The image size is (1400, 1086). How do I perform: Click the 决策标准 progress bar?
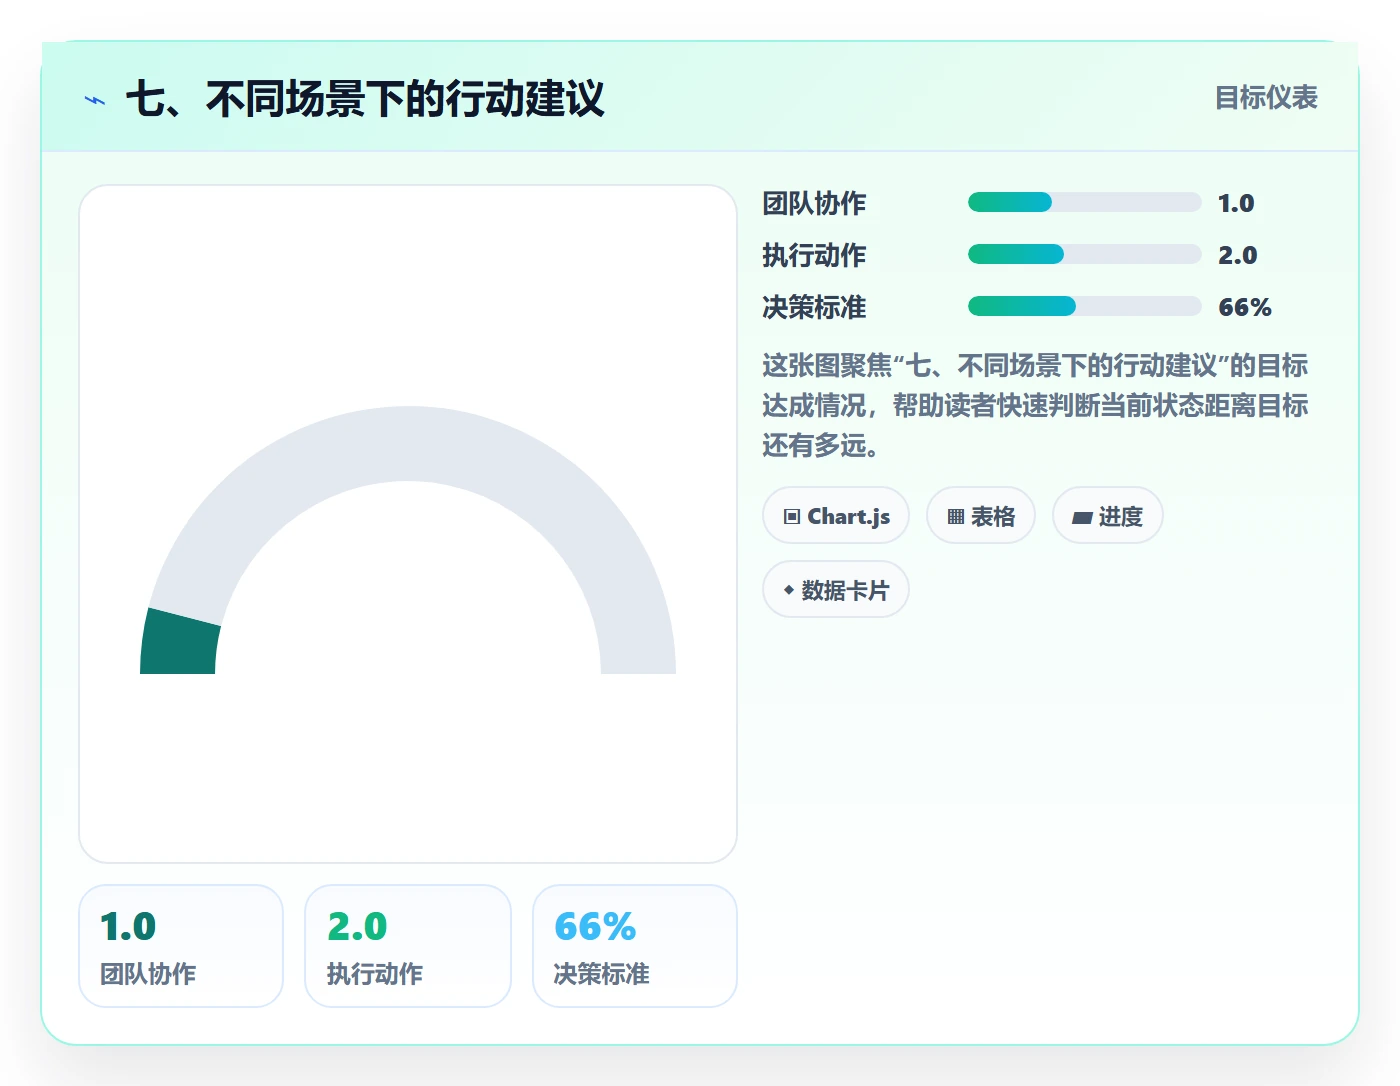1084,306
